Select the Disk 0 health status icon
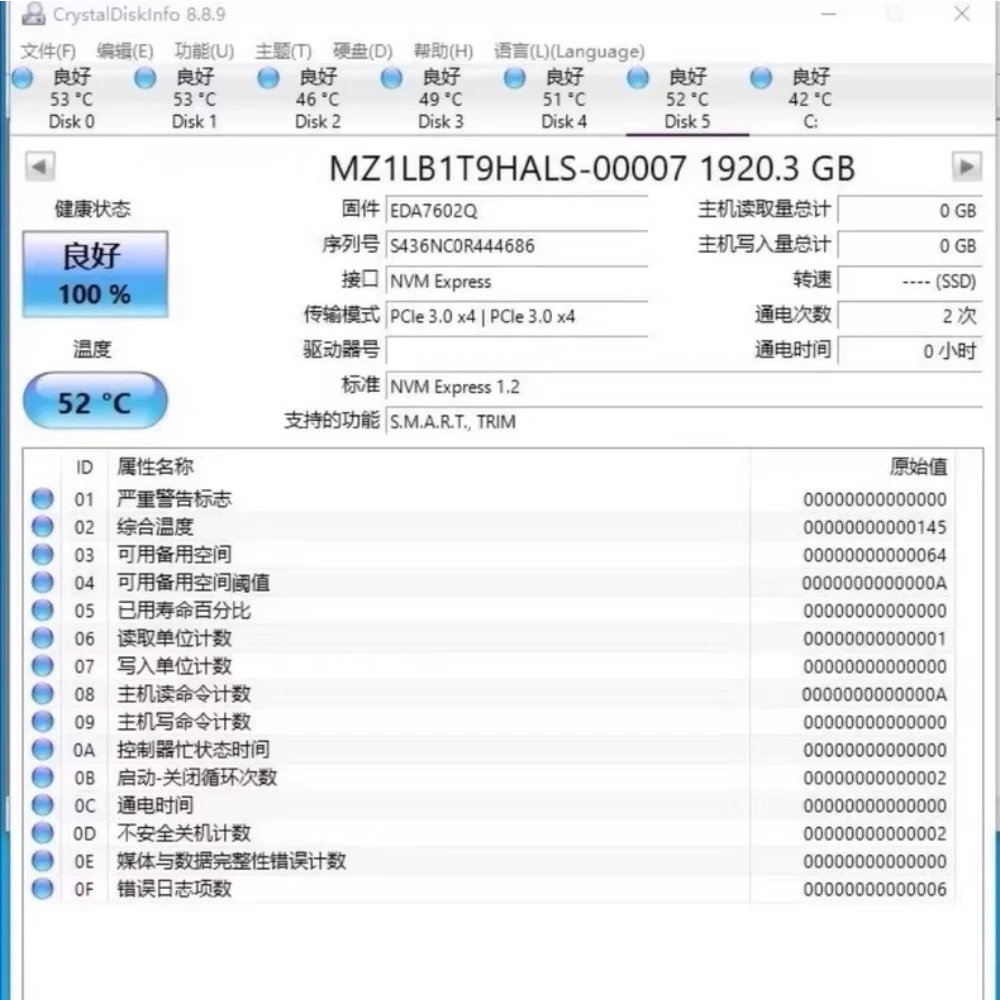Screen dimensions: 1000x1000 pos(23,77)
